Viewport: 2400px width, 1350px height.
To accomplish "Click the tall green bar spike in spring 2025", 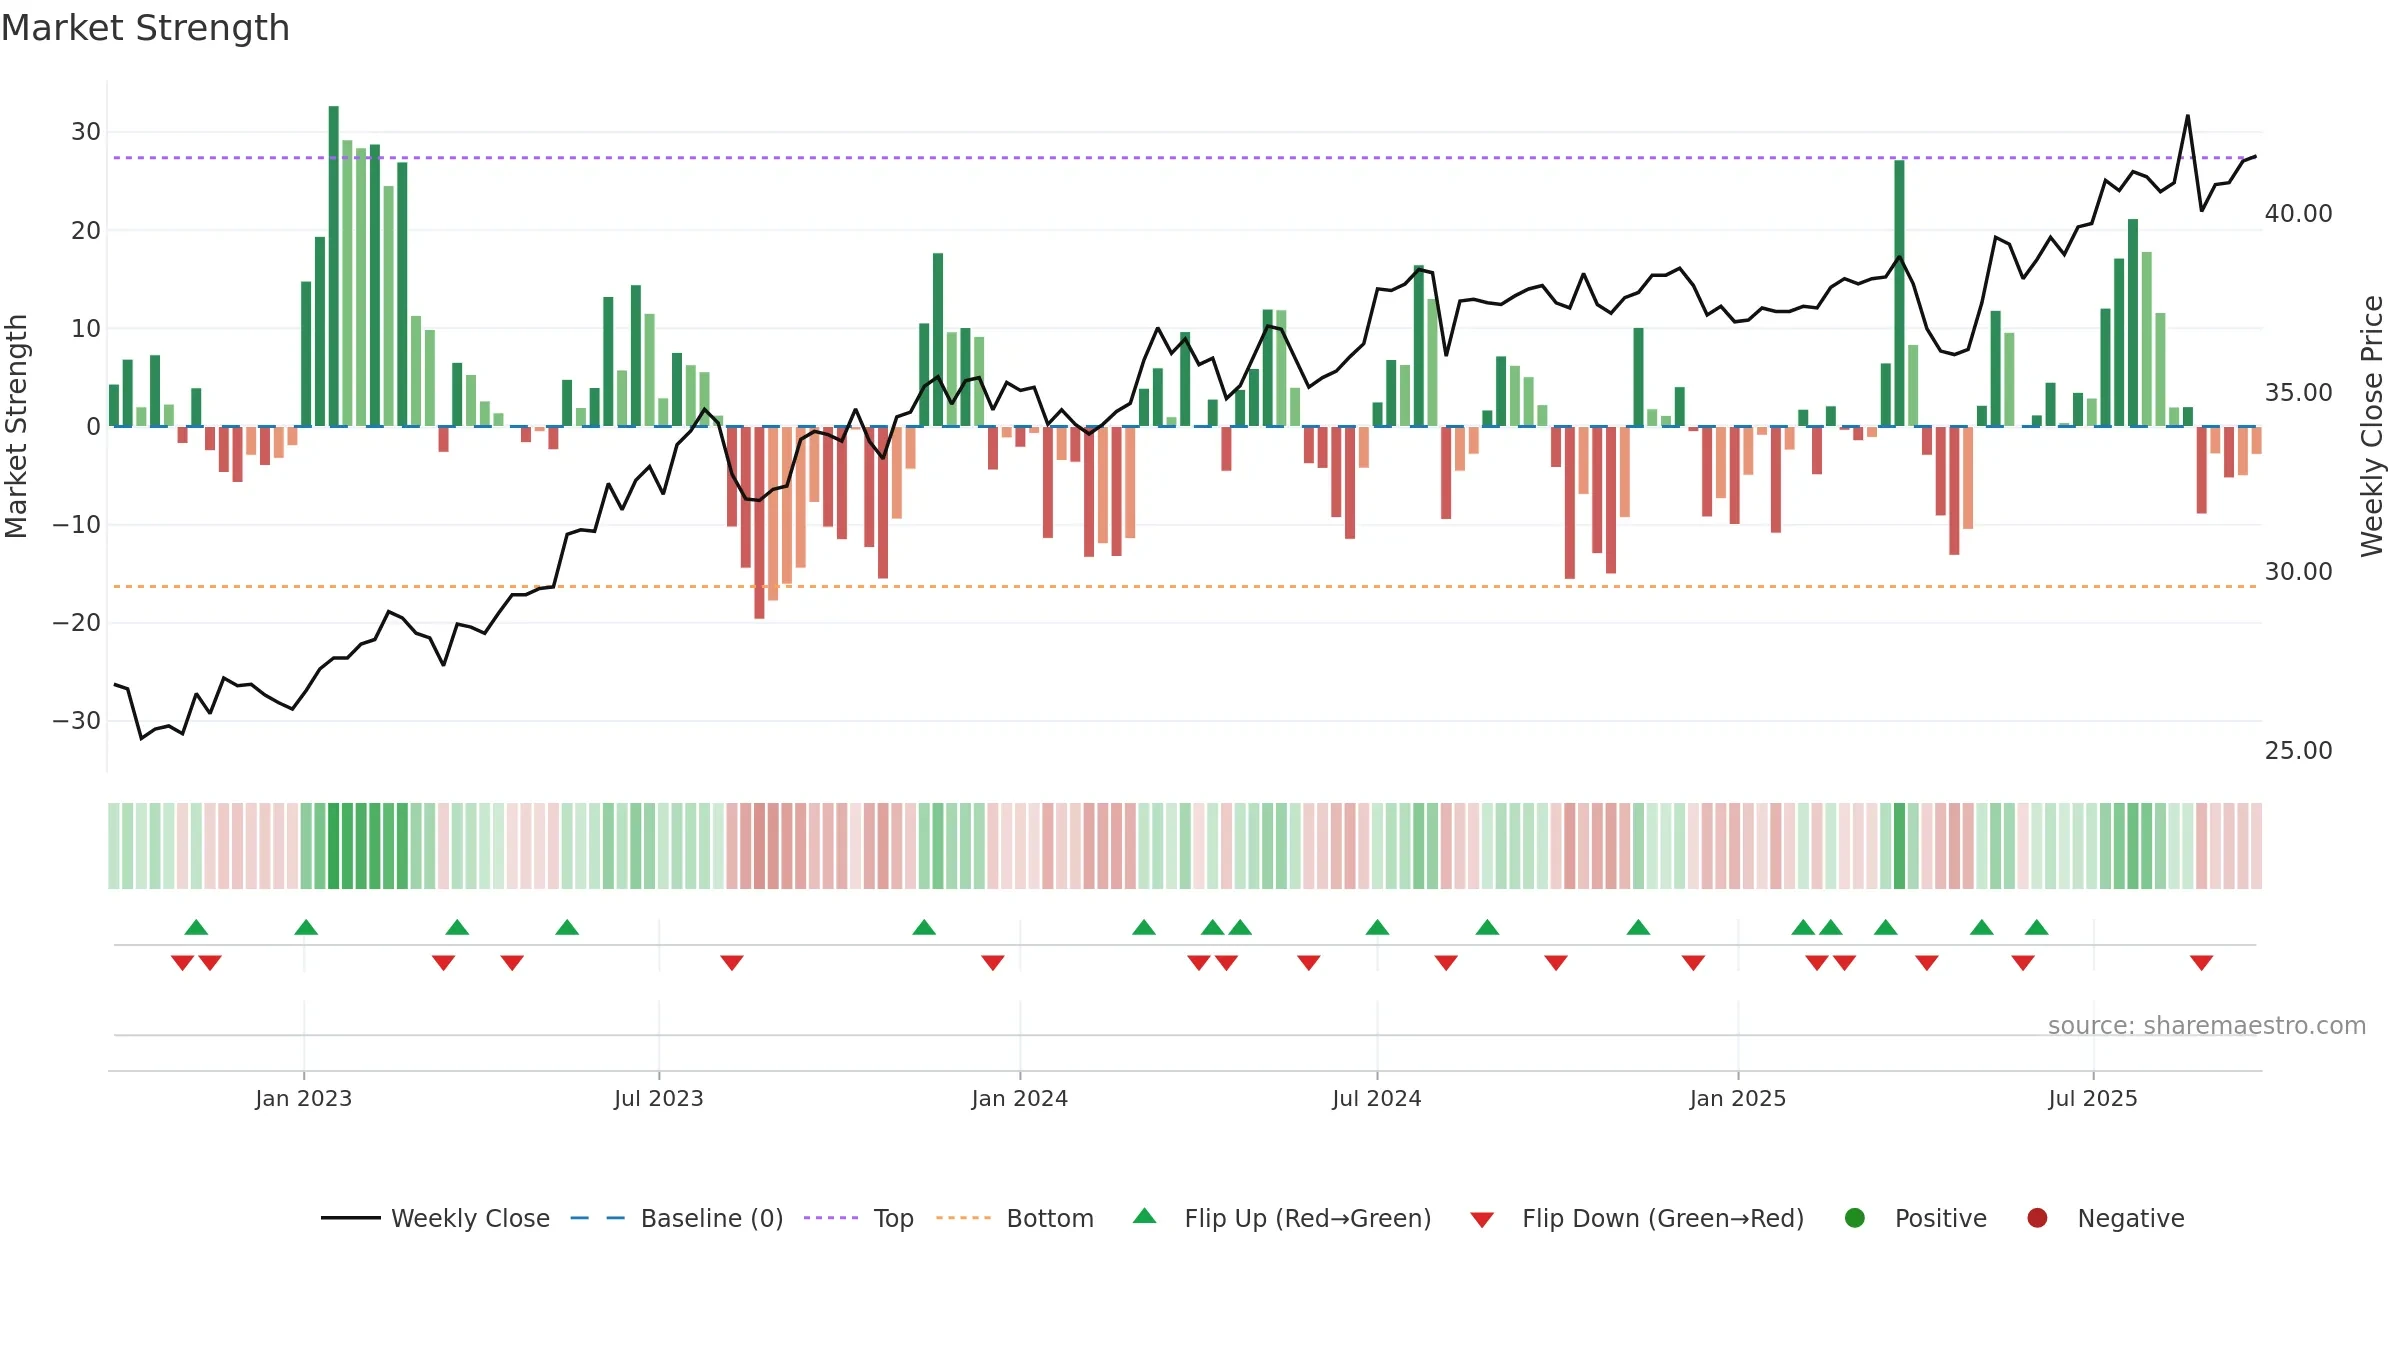I will pyautogui.click(x=1899, y=293).
